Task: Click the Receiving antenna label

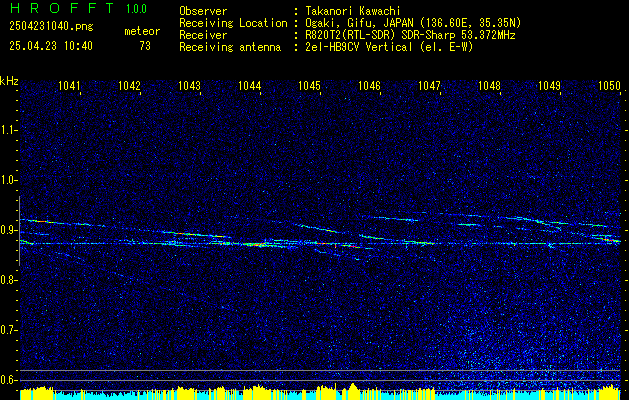Action: (x=230, y=47)
